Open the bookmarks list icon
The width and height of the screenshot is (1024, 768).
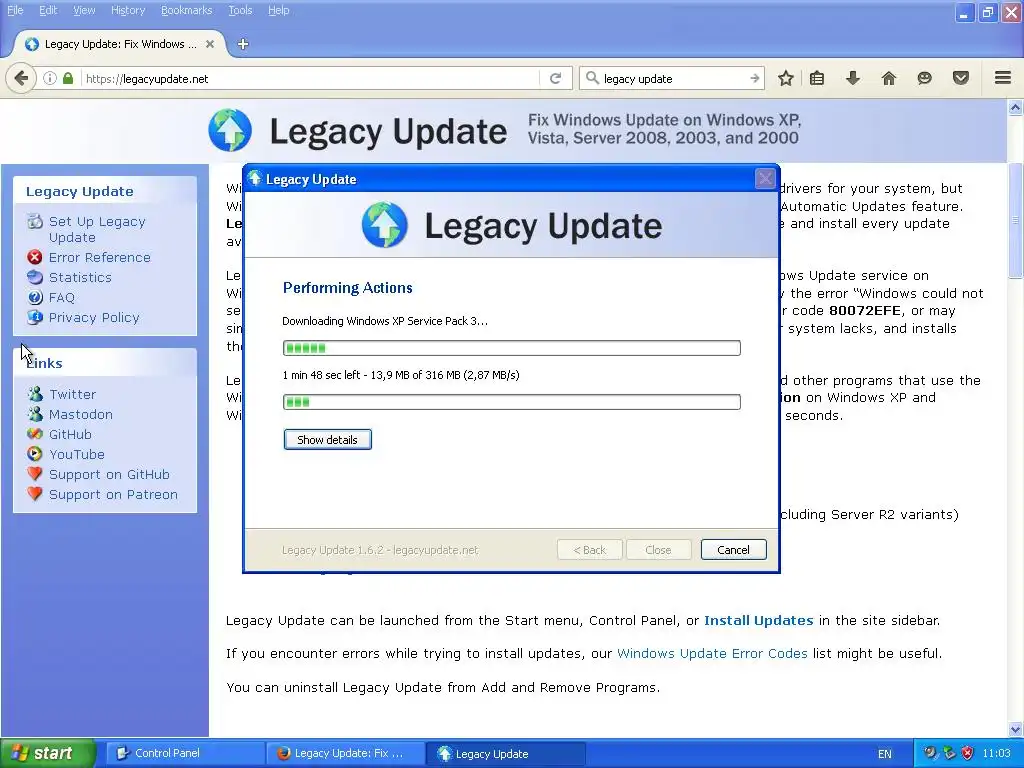pos(817,78)
